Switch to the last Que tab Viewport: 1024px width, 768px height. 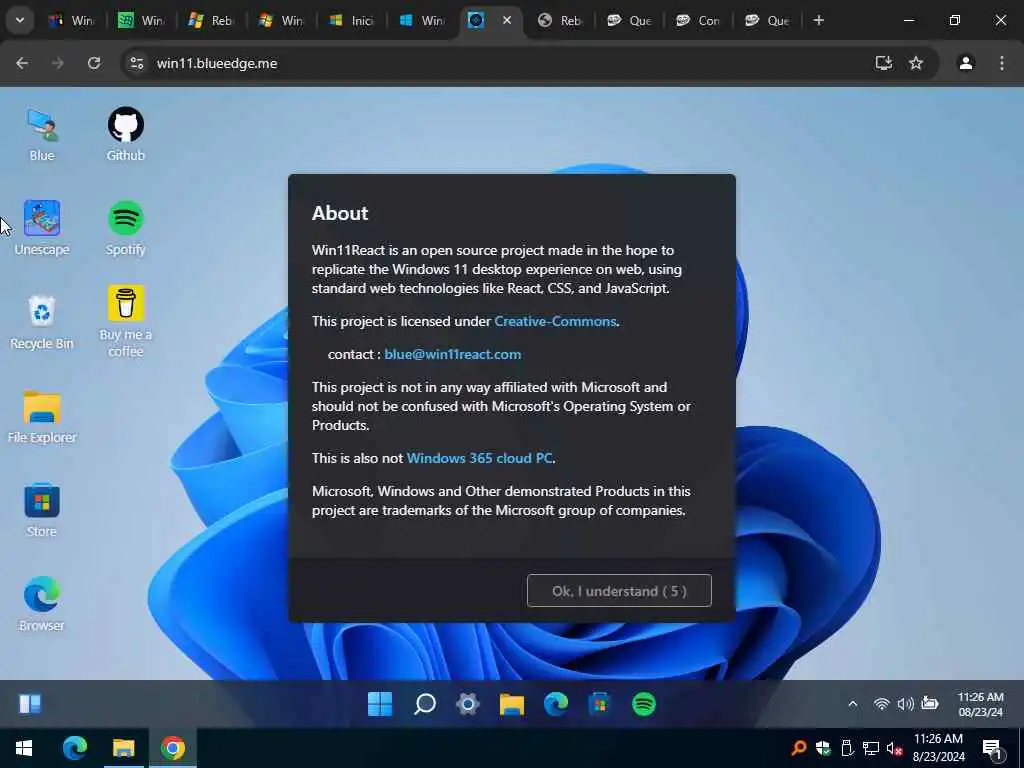[767, 20]
